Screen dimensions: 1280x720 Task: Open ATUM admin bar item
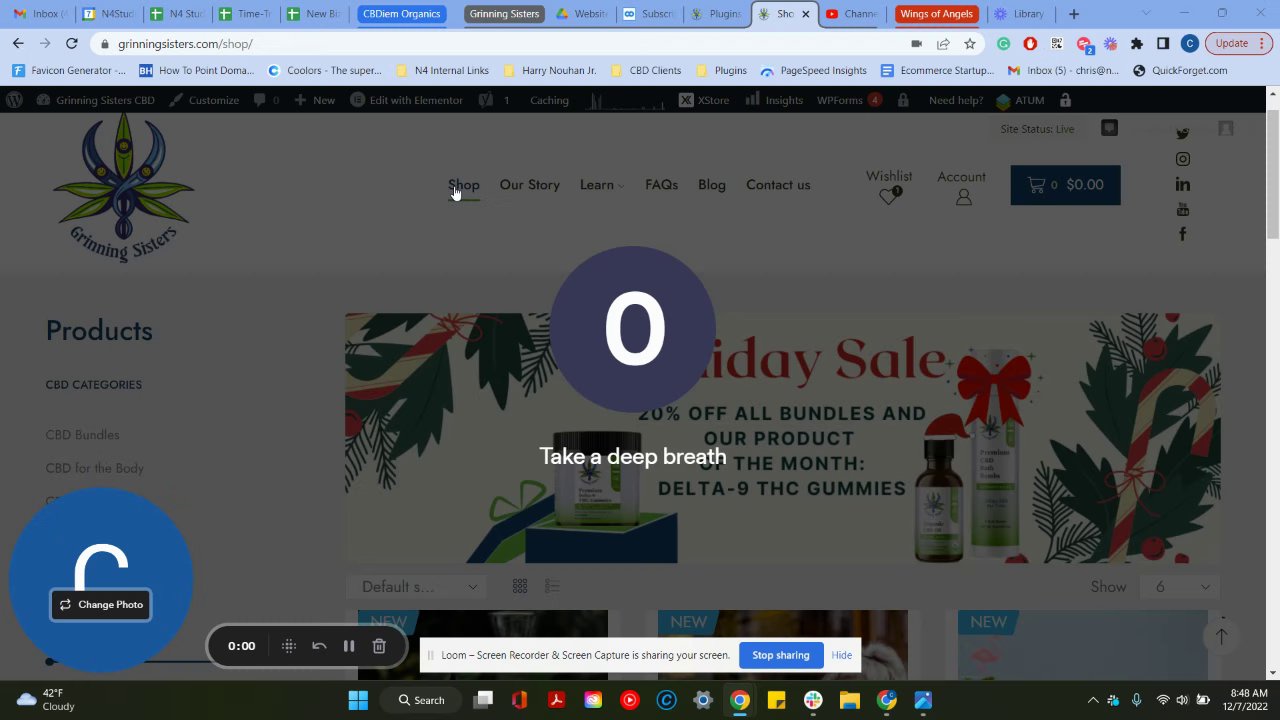pos(1020,100)
